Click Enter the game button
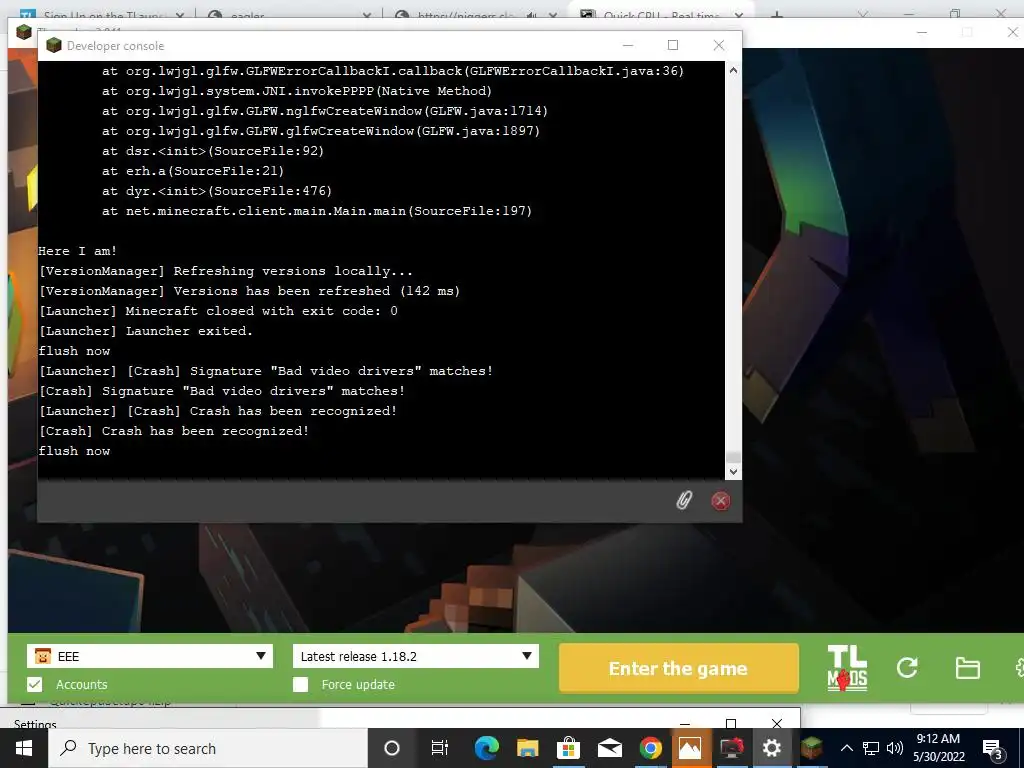Screen dimensions: 1024x768 point(679,668)
